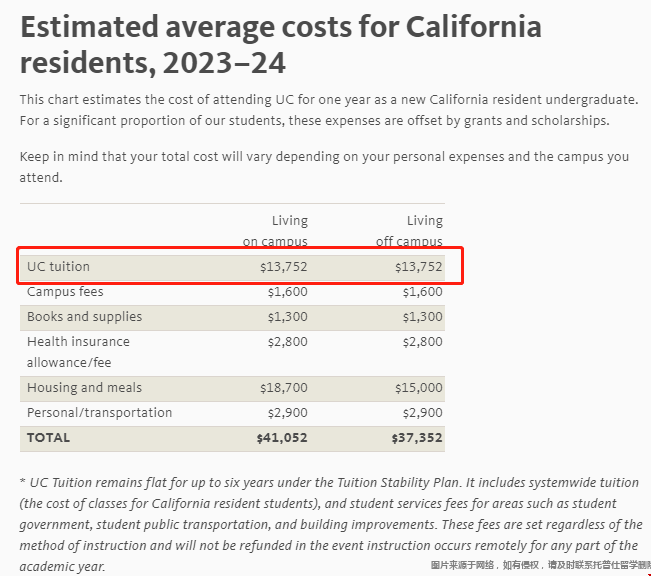This screenshot has width=651, height=576.
Task: Click the 'Living off campus' column header
Action: (411, 231)
